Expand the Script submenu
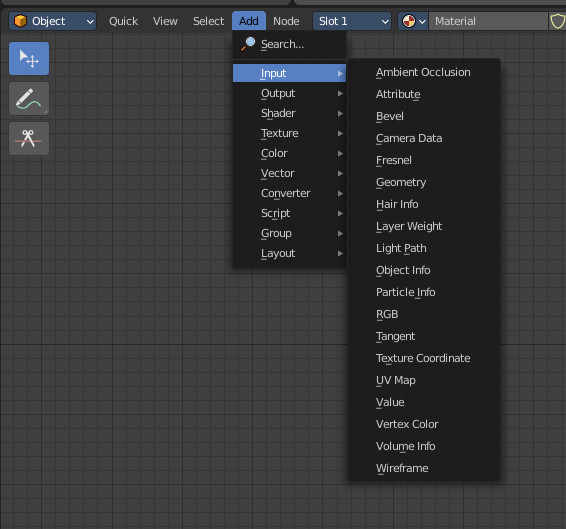The height and width of the screenshot is (529, 566). pos(289,213)
